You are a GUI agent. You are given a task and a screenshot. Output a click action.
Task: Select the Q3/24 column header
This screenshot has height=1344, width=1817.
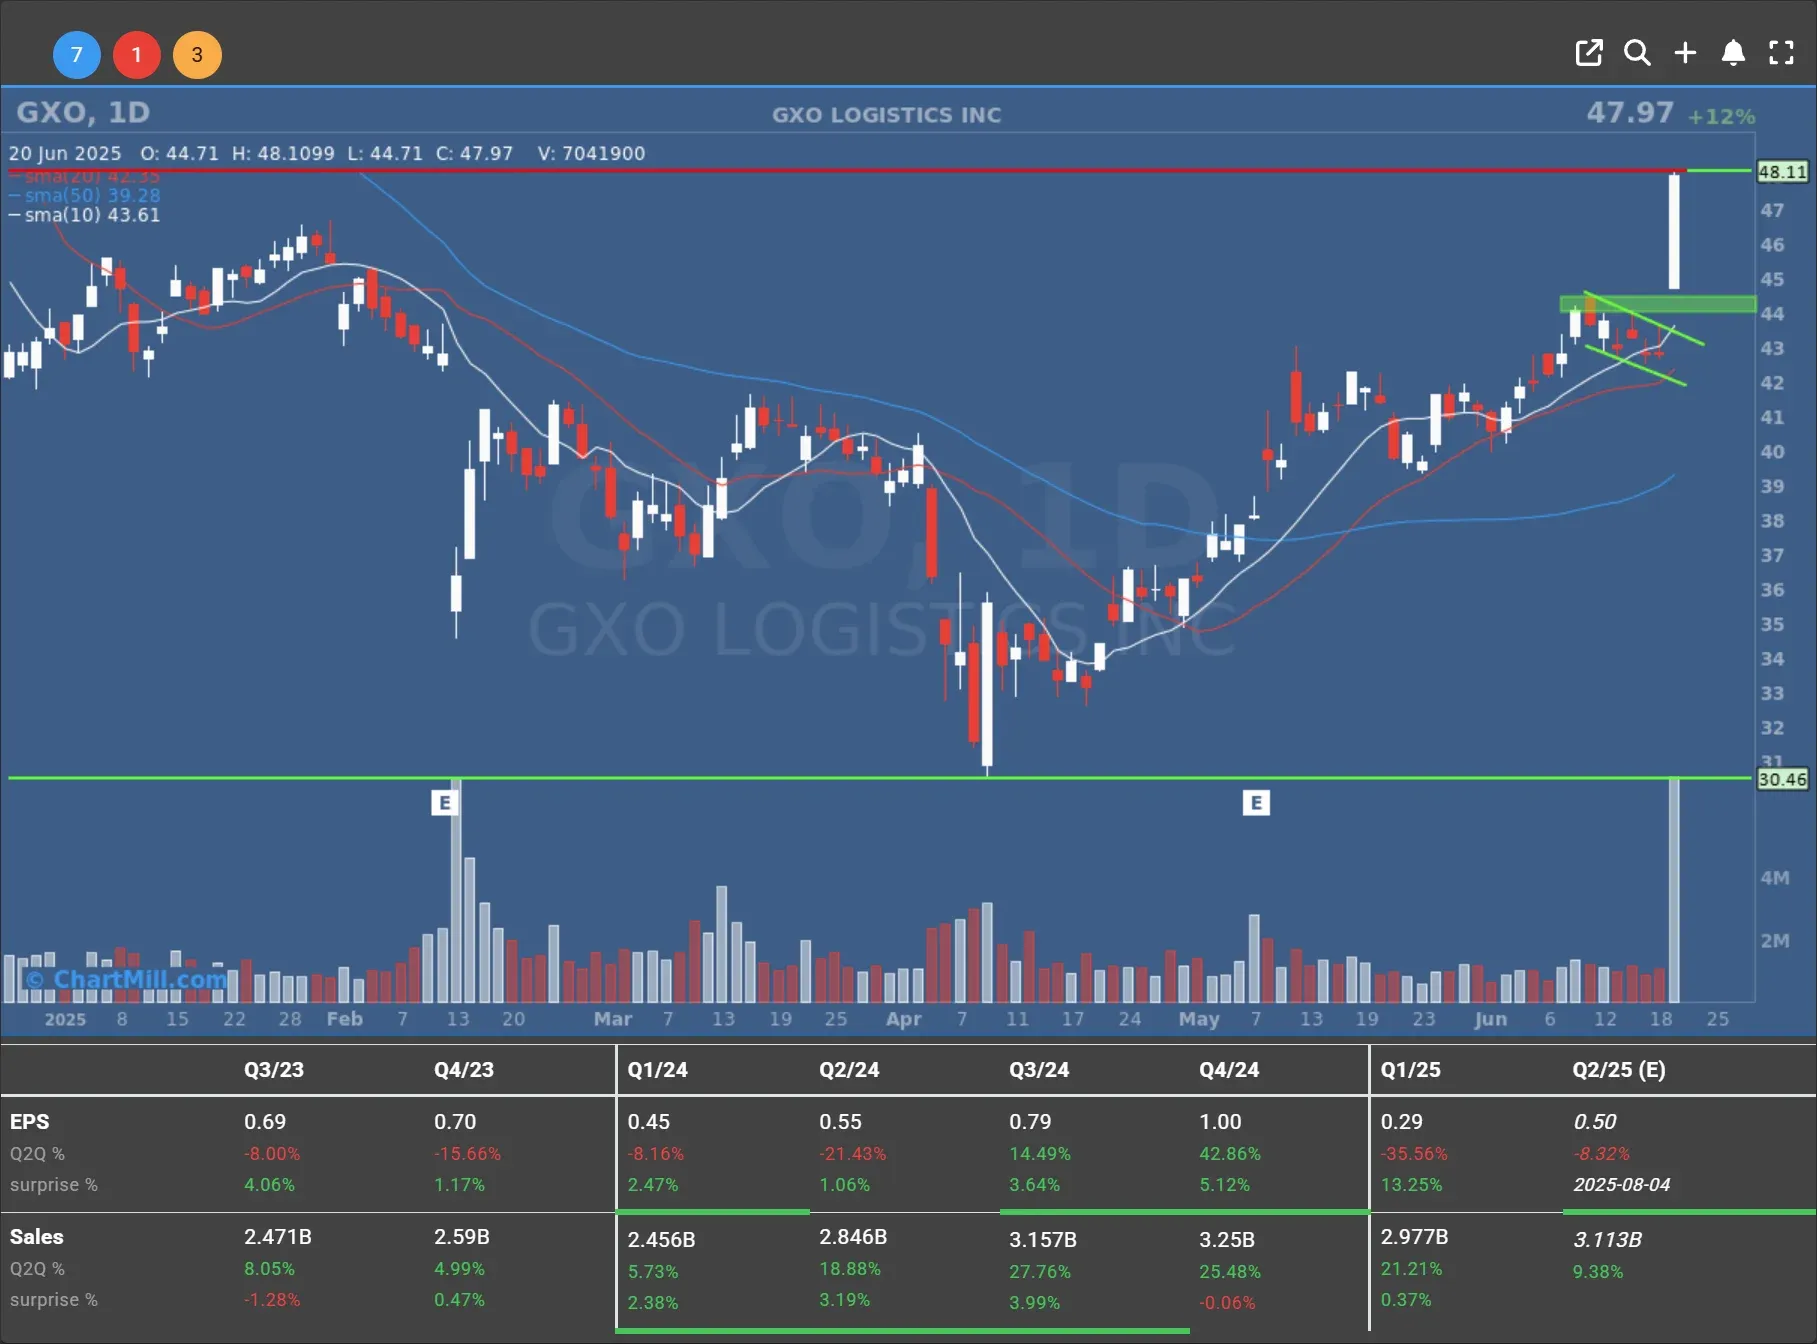pos(1039,1069)
